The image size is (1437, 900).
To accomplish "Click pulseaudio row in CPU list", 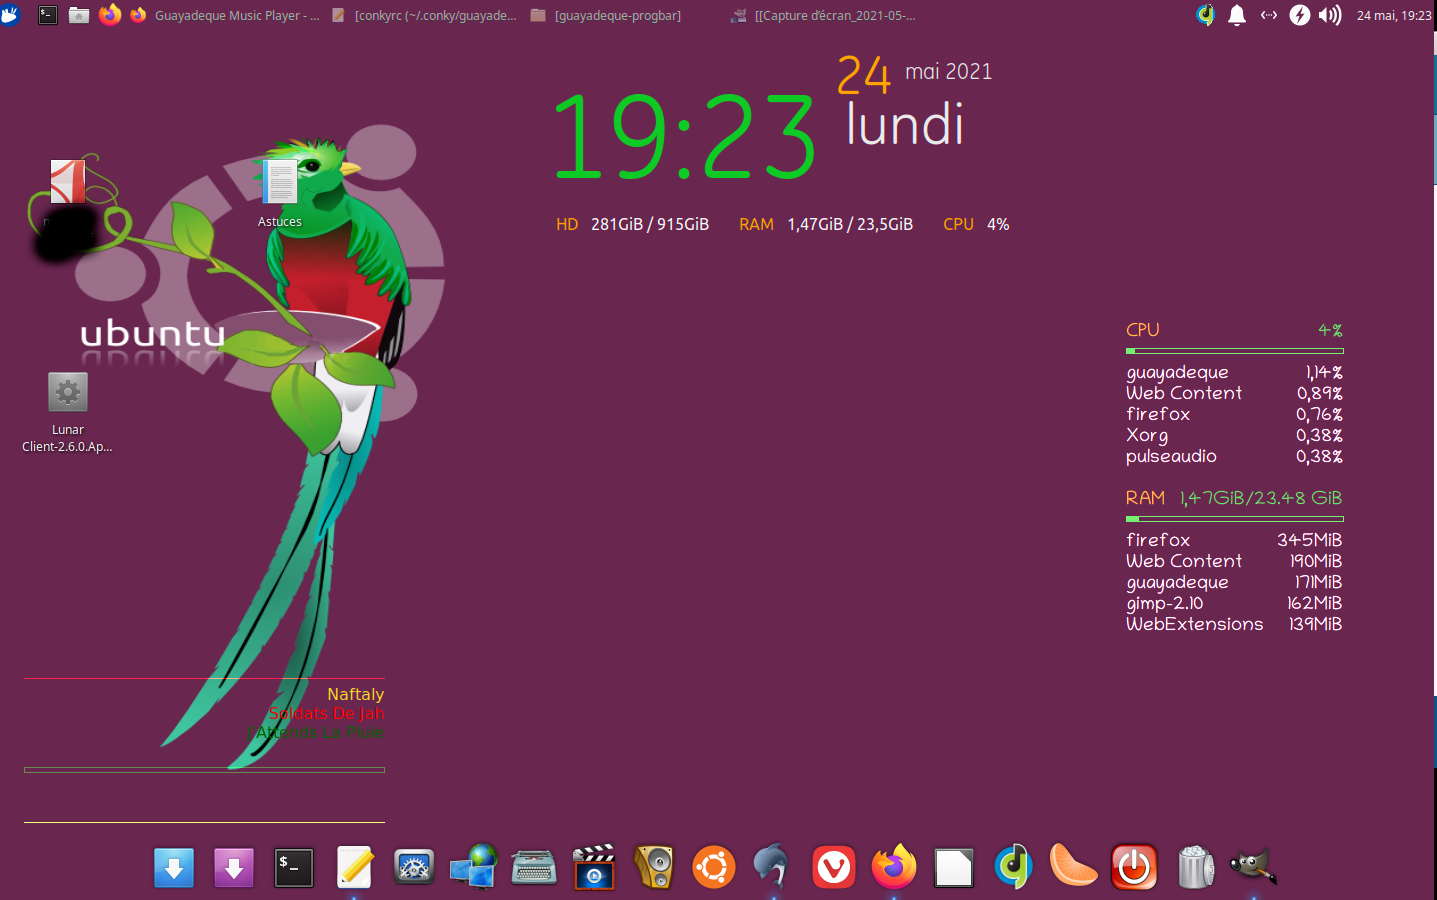I will point(1234,456).
